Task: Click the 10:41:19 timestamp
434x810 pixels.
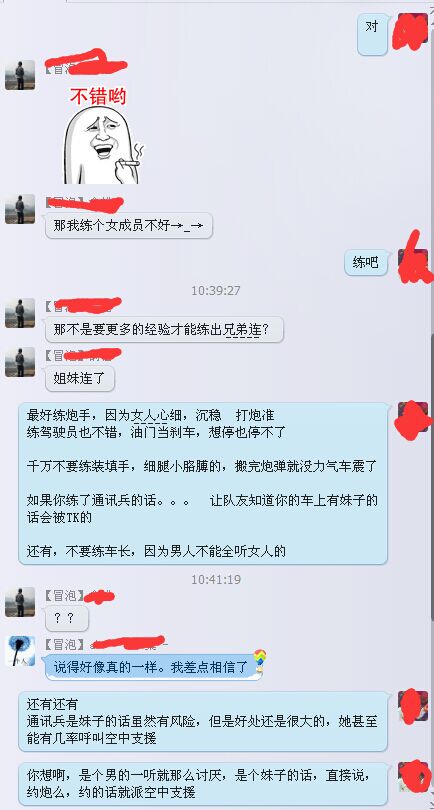Action: pyautogui.click(x=216, y=580)
